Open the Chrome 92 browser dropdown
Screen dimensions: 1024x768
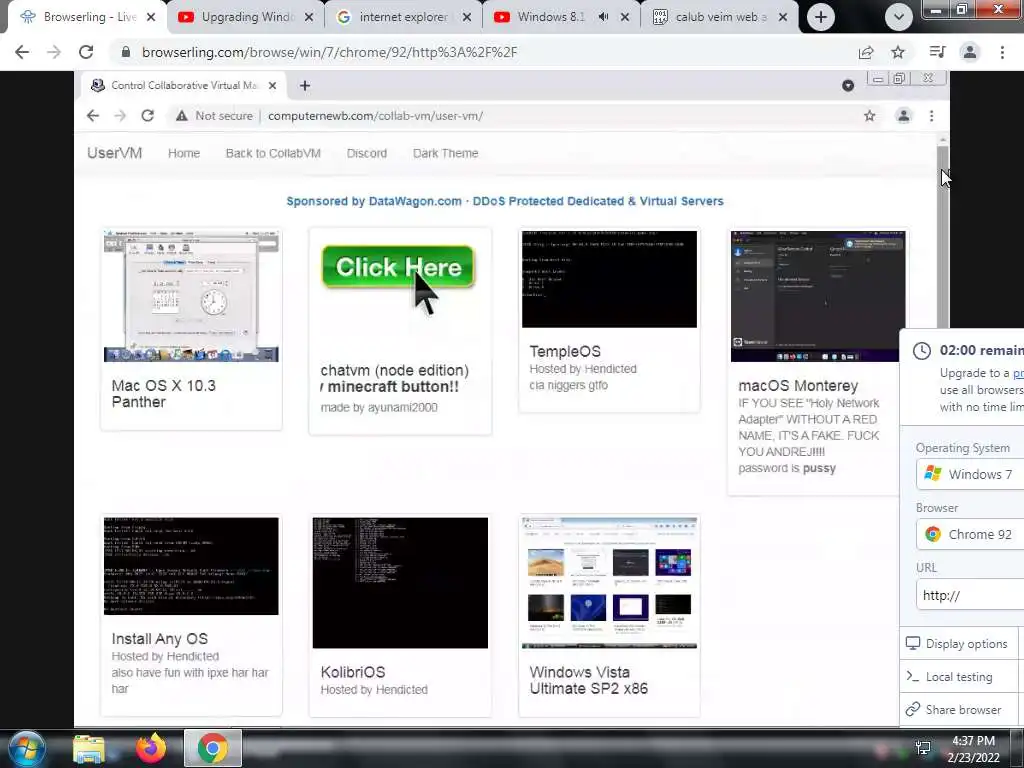[970, 534]
